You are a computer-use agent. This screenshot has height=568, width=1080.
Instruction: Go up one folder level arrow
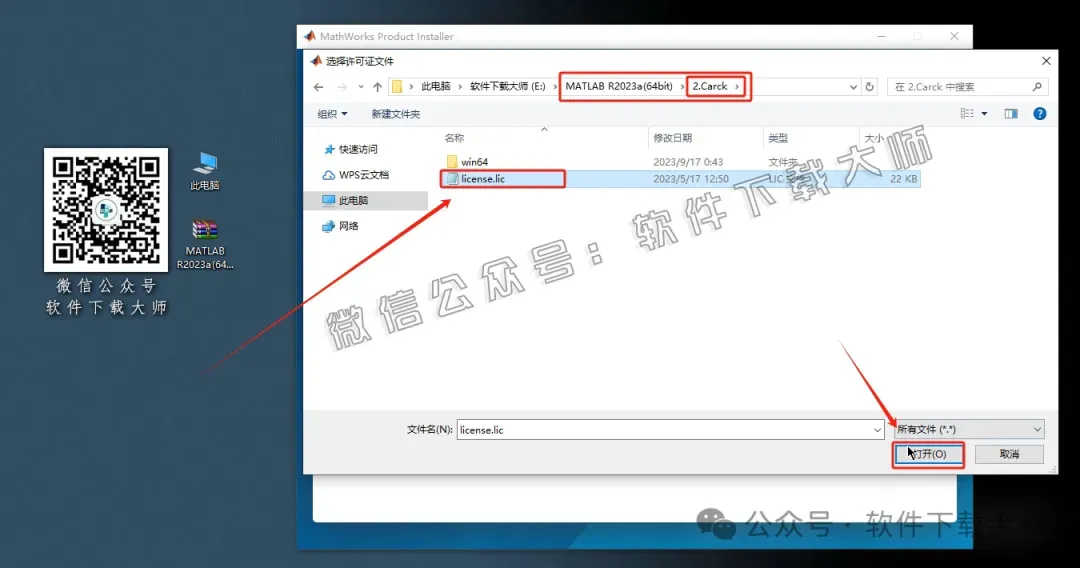(377, 87)
